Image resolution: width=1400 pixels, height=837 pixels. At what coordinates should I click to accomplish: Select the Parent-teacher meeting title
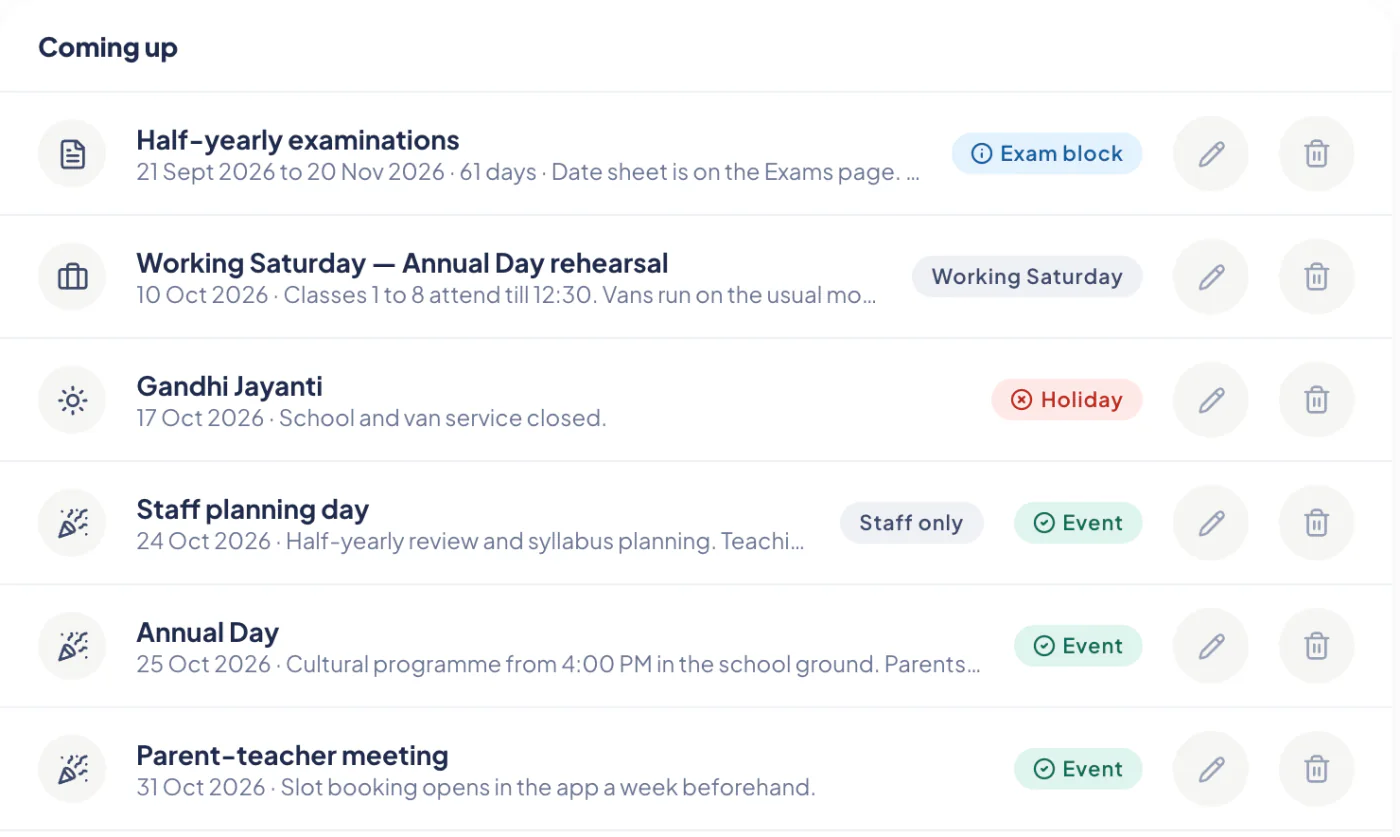pos(292,755)
